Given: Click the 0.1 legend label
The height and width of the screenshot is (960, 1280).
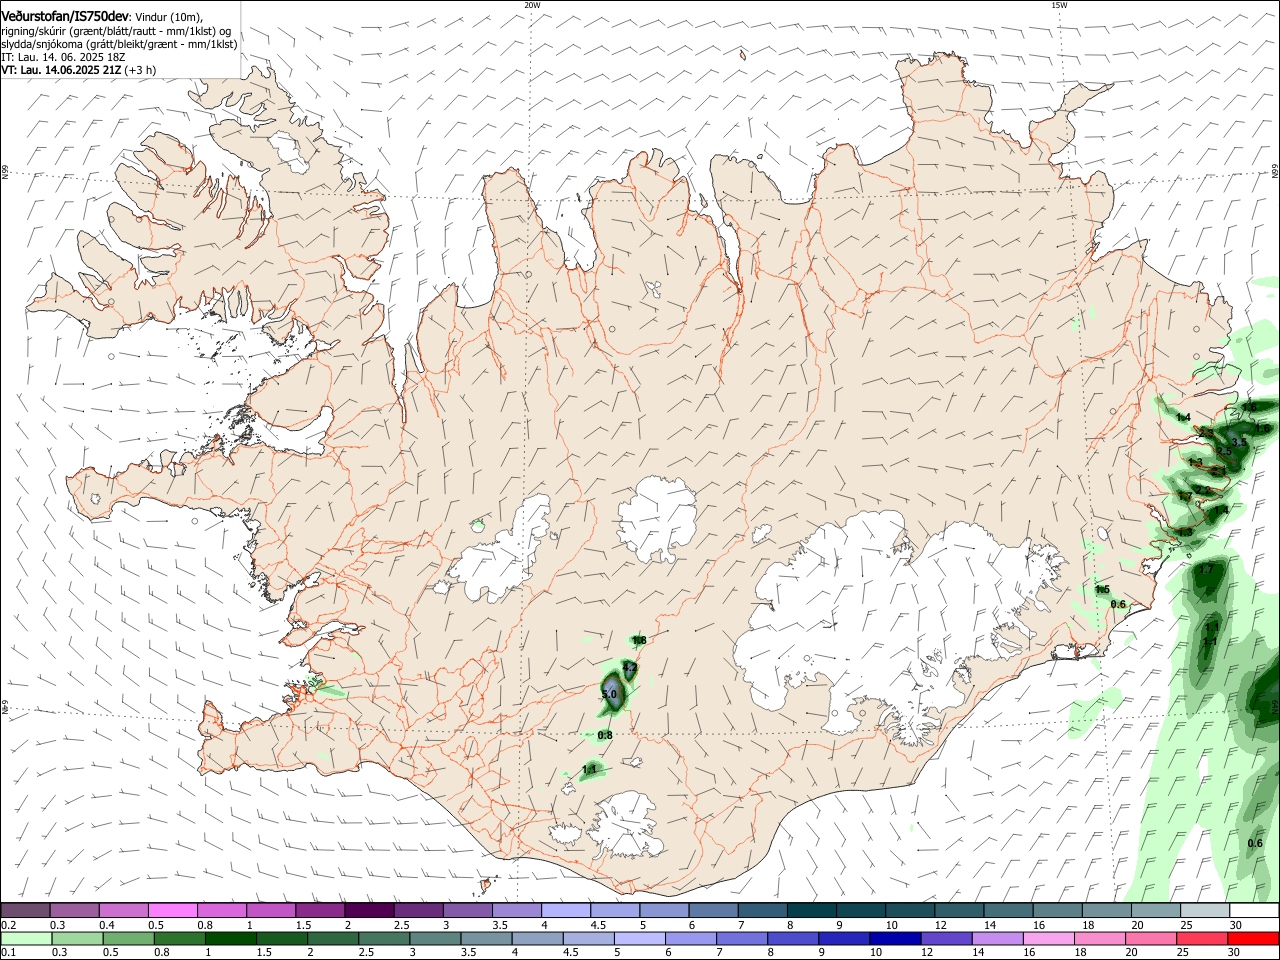Looking at the screenshot, I should click(x=9, y=953).
